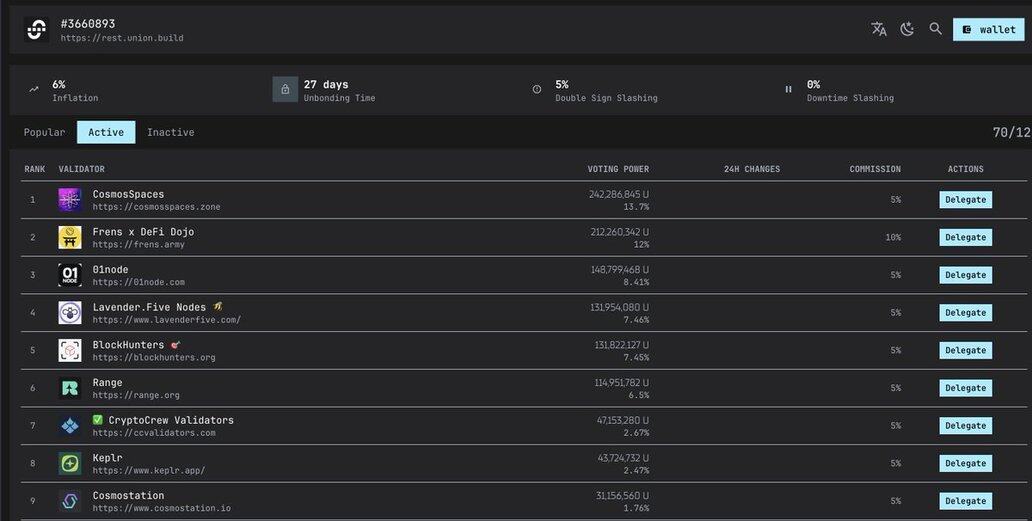This screenshot has height=521, width=1032.
Task: Select the Active validators tab
Action: [x=106, y=132]
